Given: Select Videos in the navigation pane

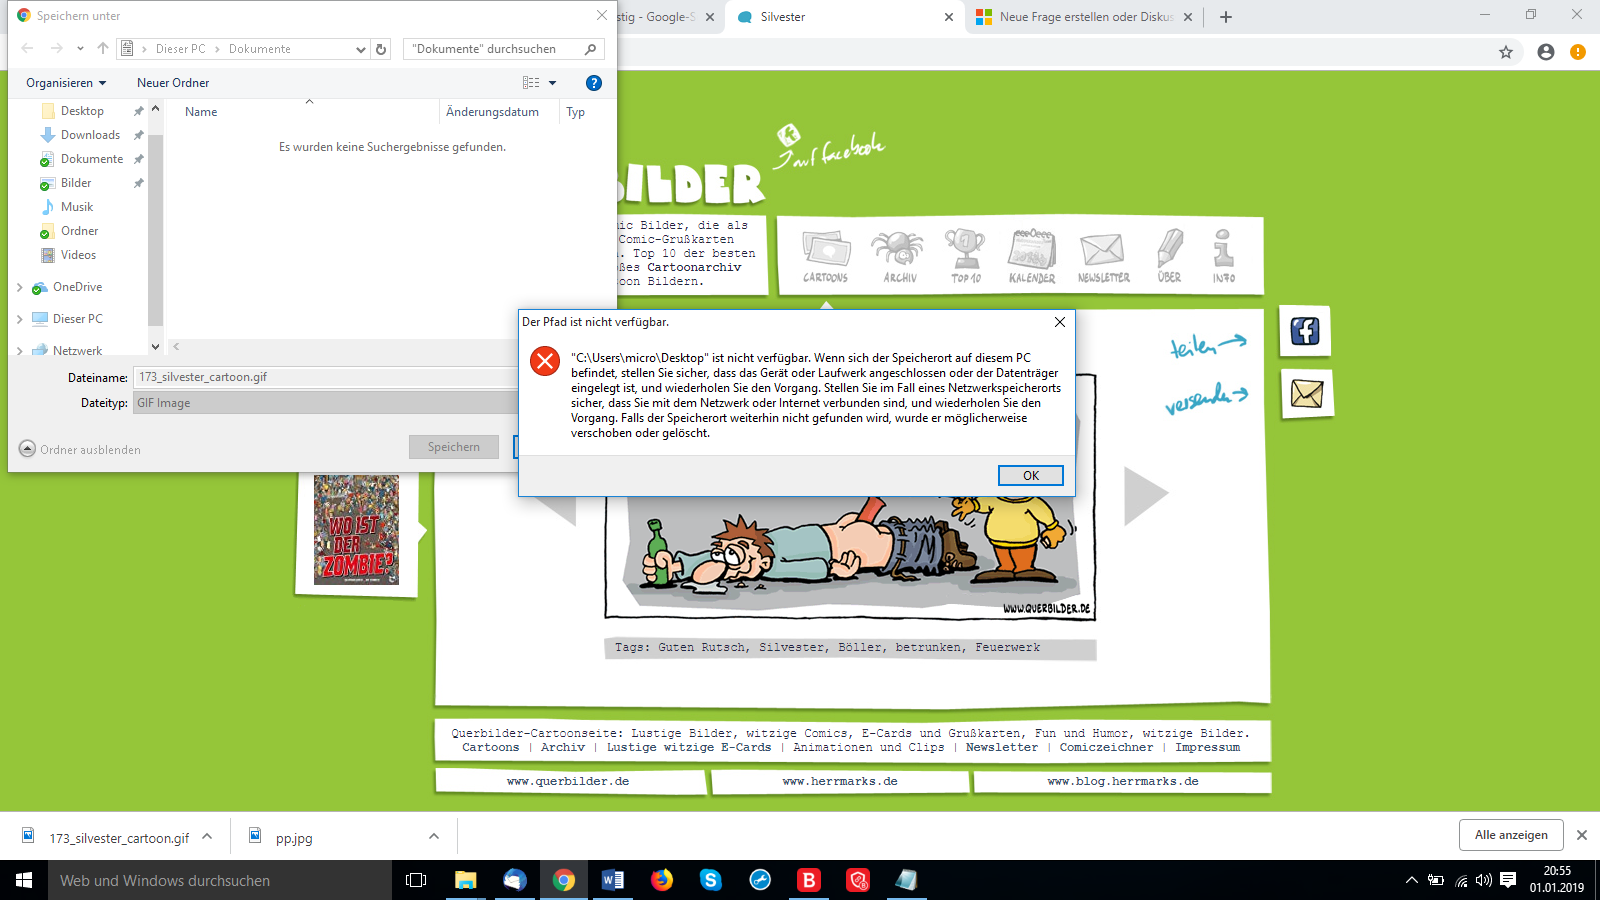Looking at the screenshot, I should click(78, 255).
